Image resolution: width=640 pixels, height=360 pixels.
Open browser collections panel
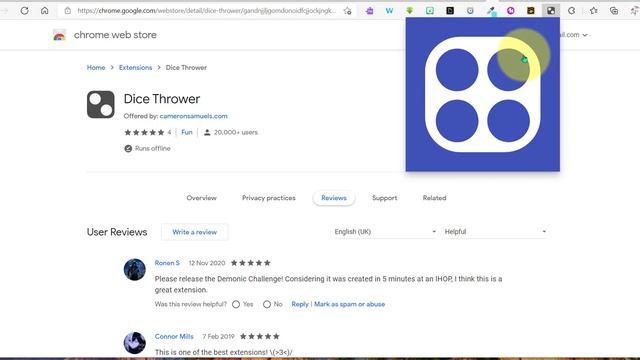(x=614, y=11)
